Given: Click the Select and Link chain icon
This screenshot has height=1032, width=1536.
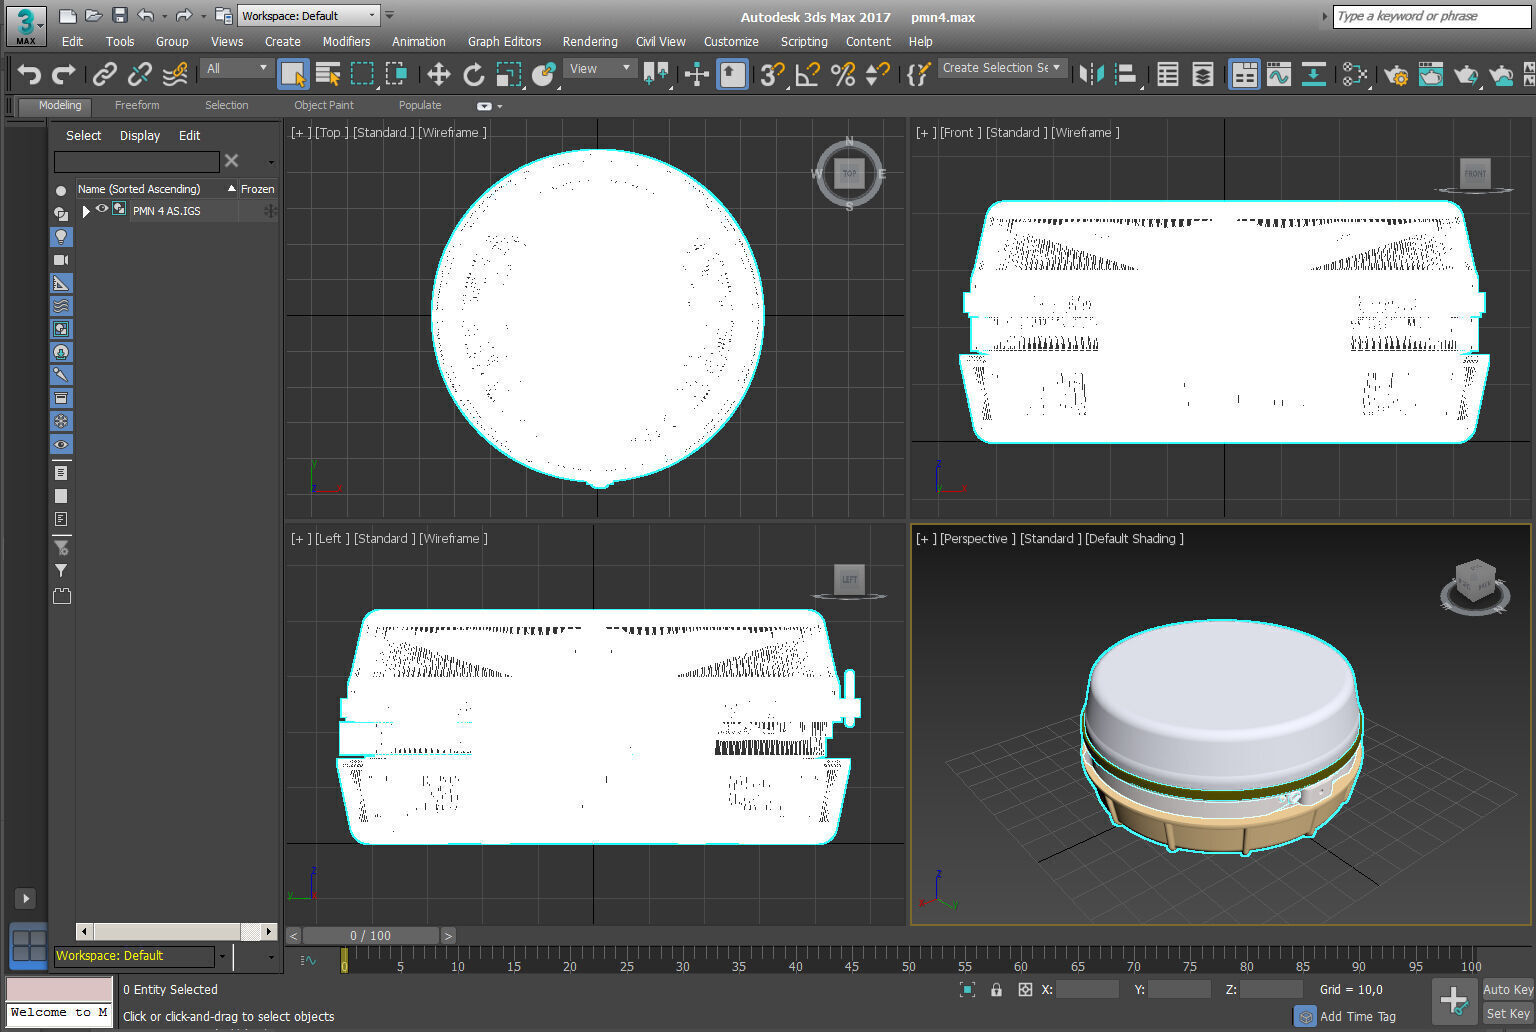Looking at the screenshot, I should 104,74.
